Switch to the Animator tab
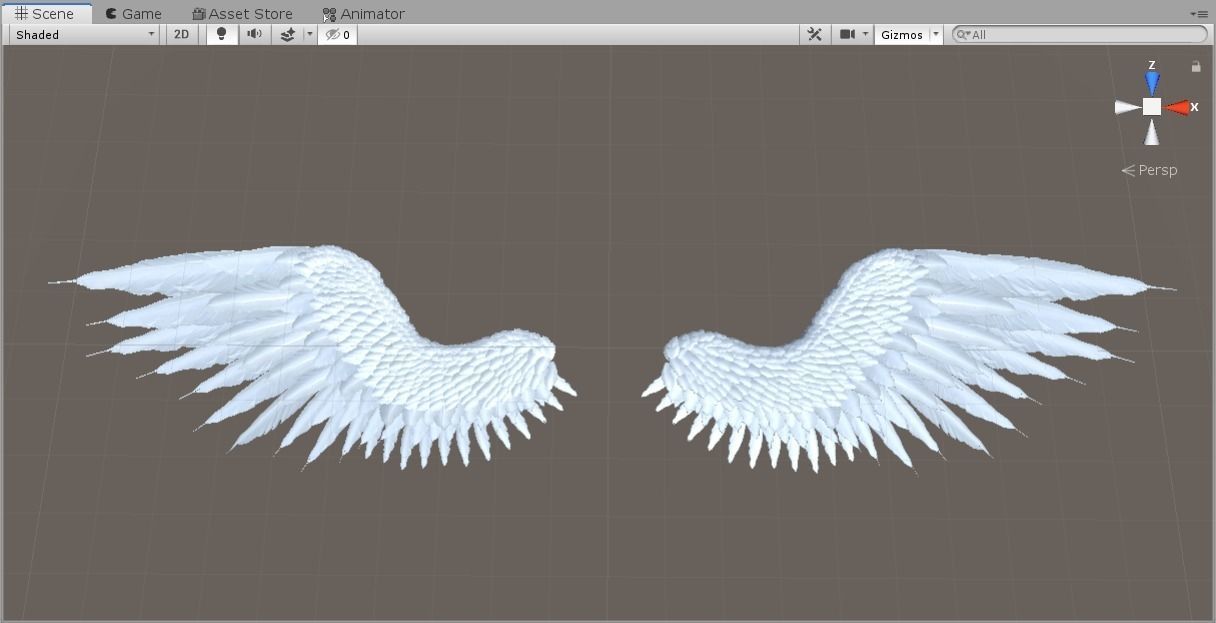The width and height of the screenshot is (1216, 623). coord(364,14)
